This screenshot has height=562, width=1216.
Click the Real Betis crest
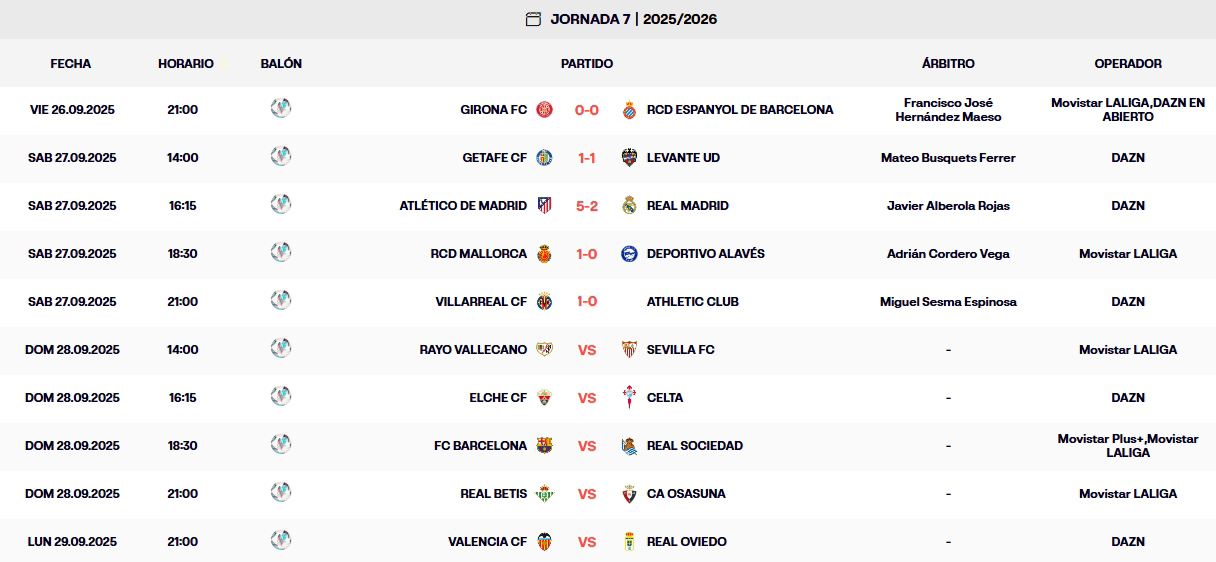pos(545,494)
